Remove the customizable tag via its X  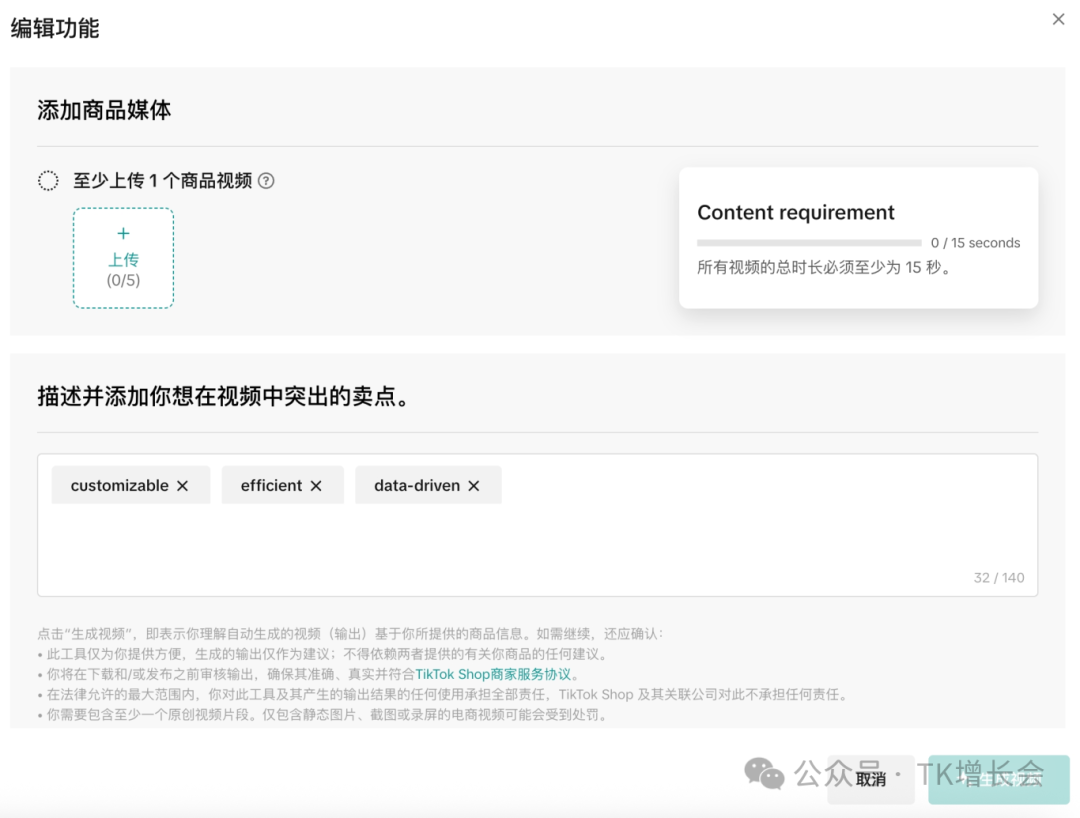[x=182, y=486]
